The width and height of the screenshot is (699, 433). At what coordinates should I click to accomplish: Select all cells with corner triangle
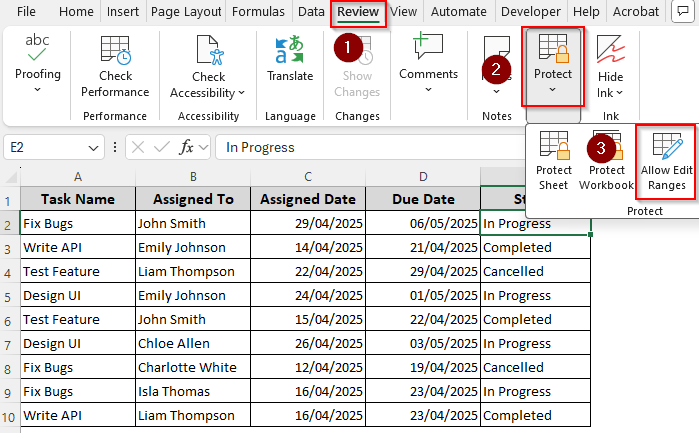pyautogui.click(x=11, y=177)
